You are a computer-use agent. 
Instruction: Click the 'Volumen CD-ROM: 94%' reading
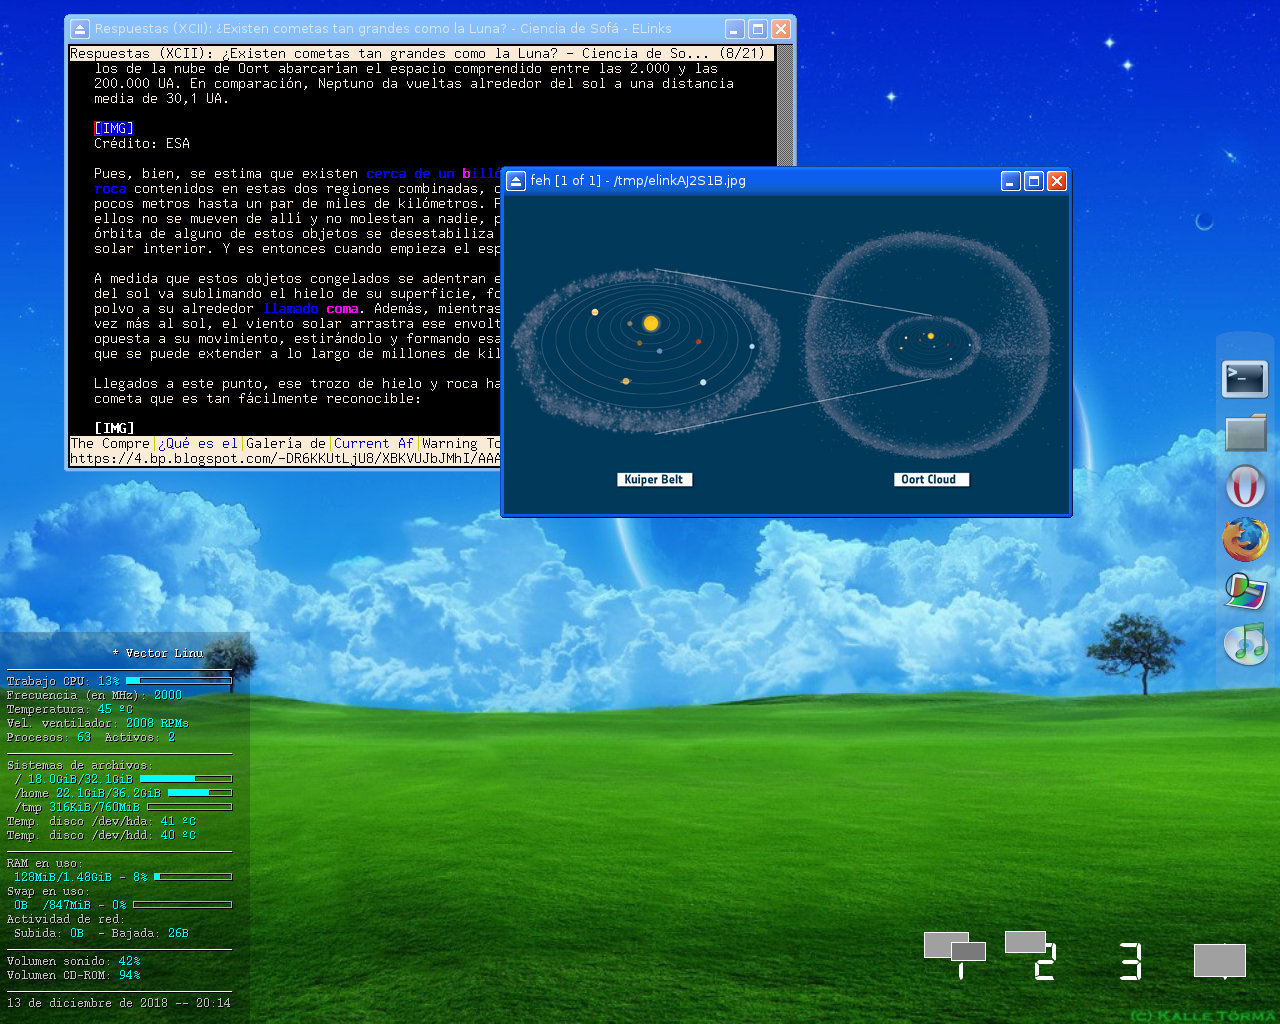point(74,975)
